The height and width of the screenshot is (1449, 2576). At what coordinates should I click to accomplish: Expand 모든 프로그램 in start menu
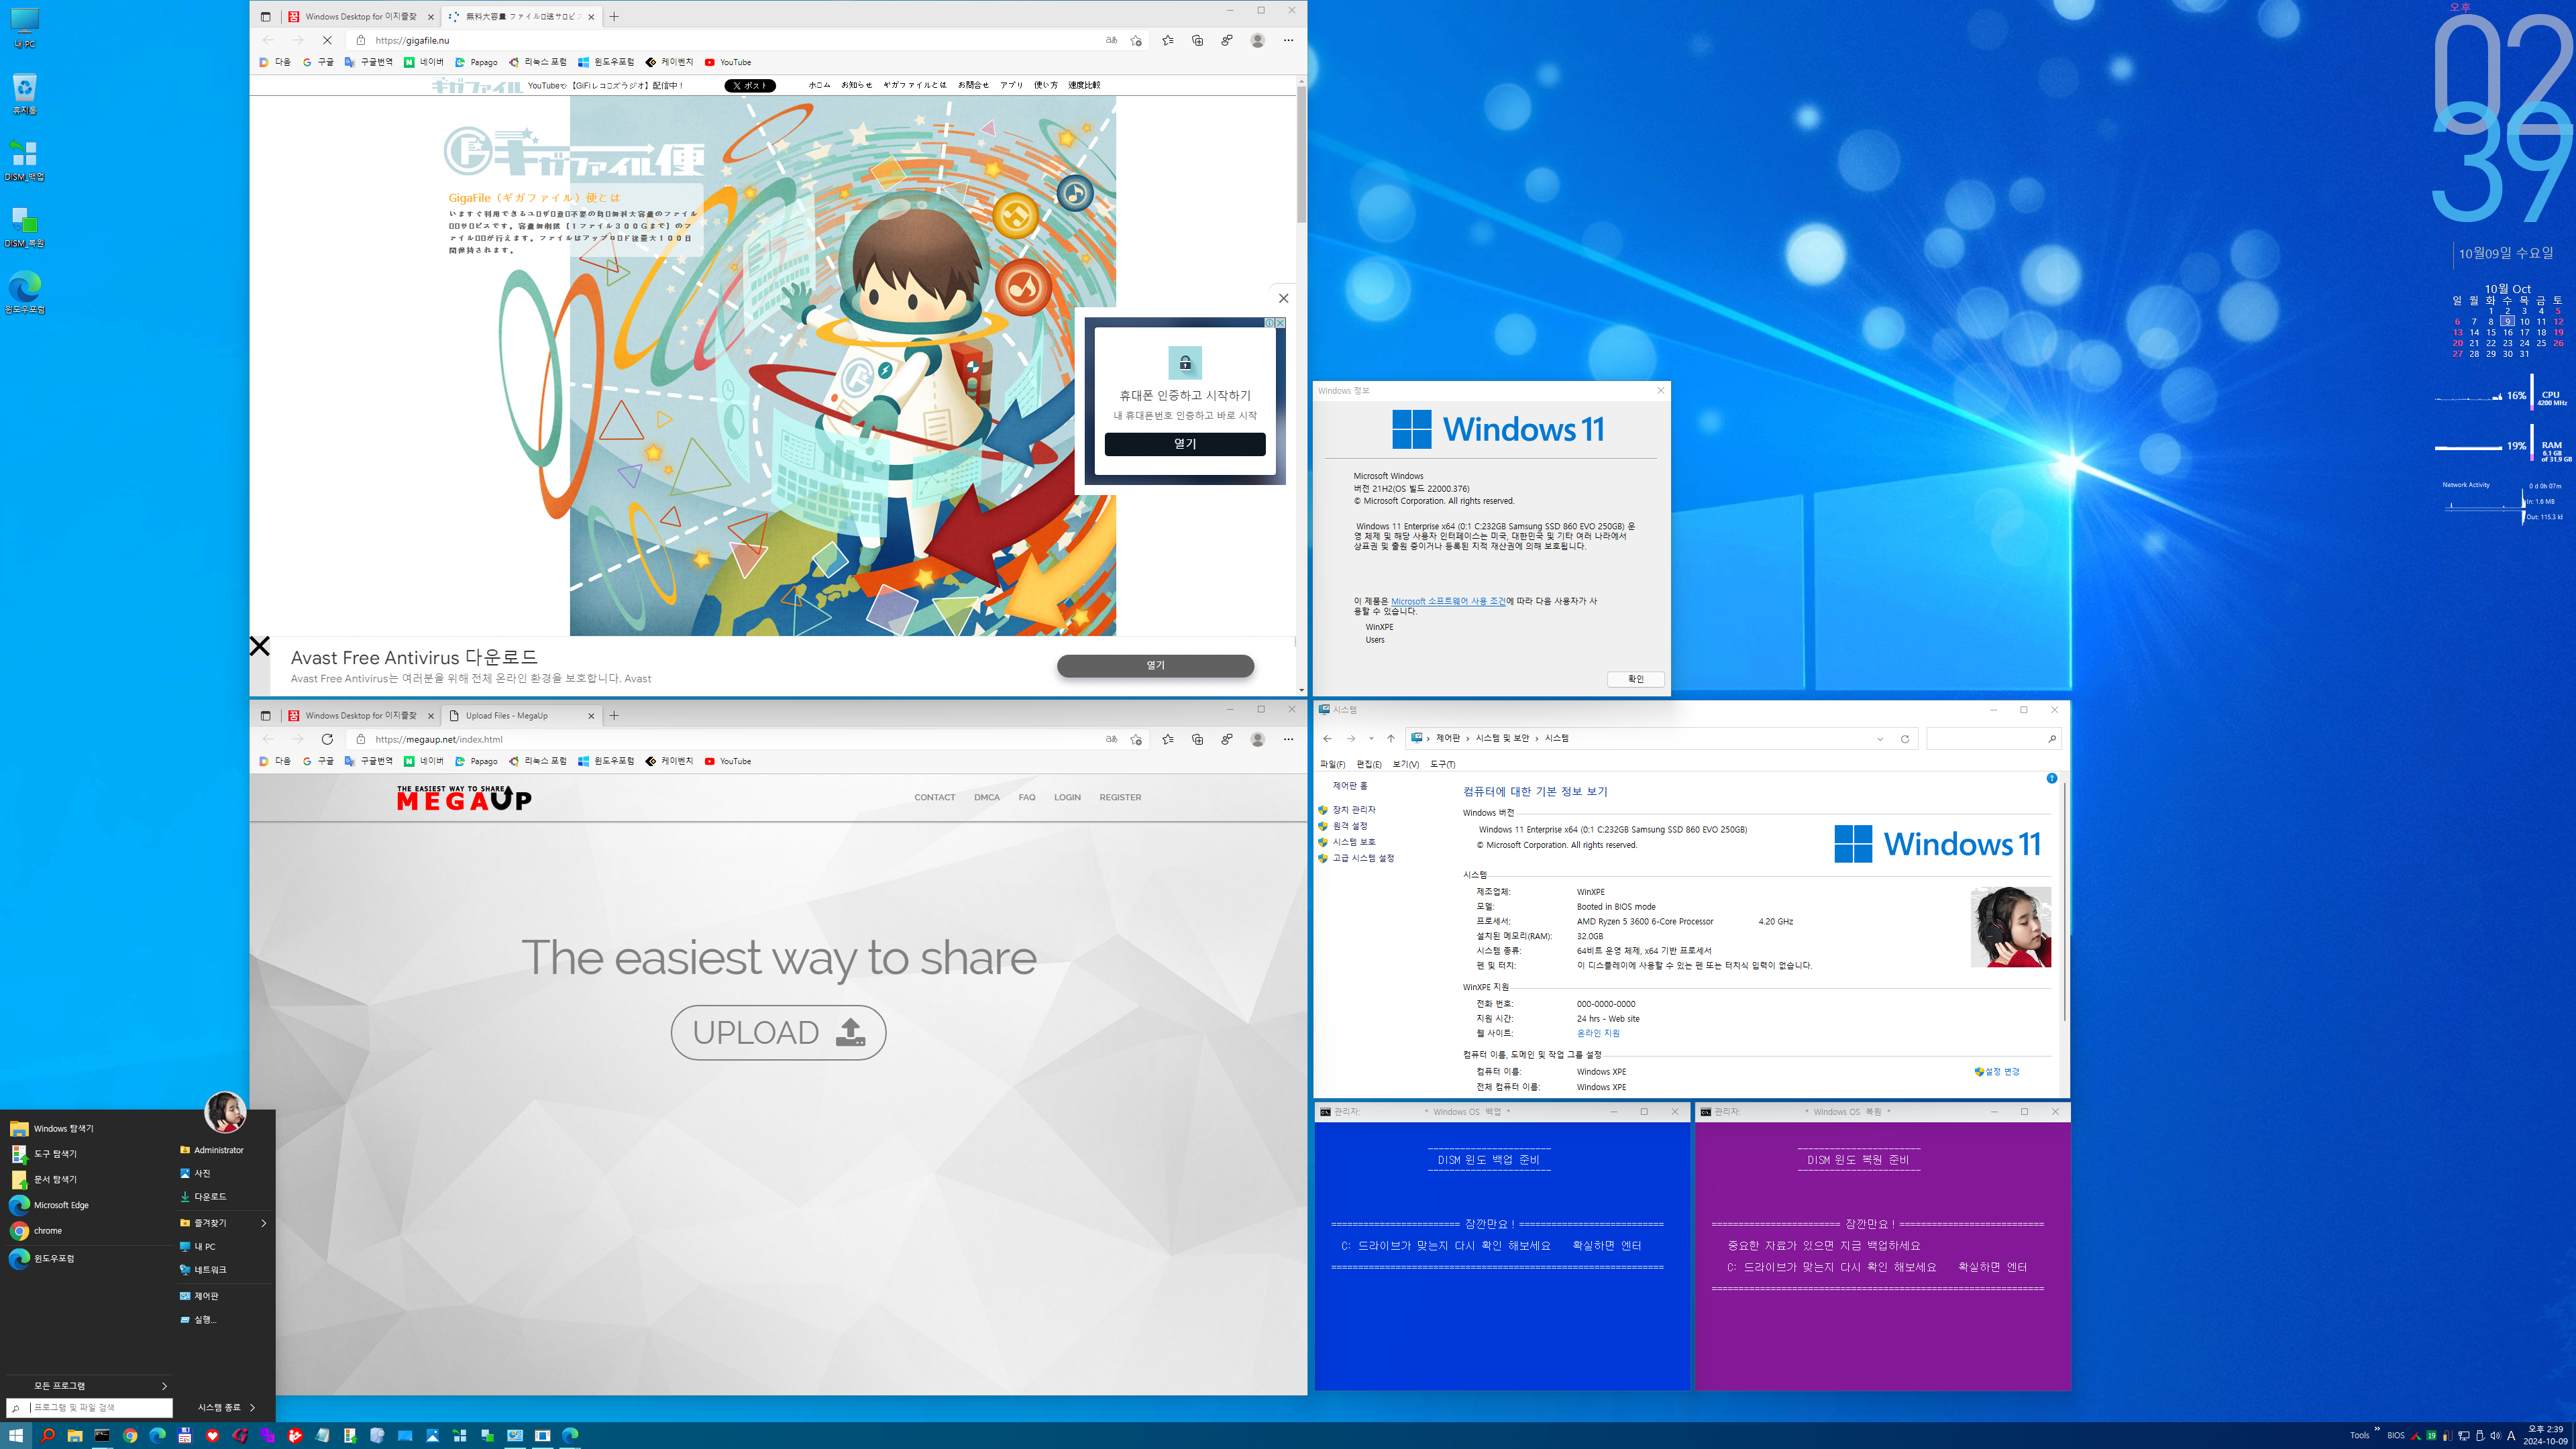coord(164,1385)
